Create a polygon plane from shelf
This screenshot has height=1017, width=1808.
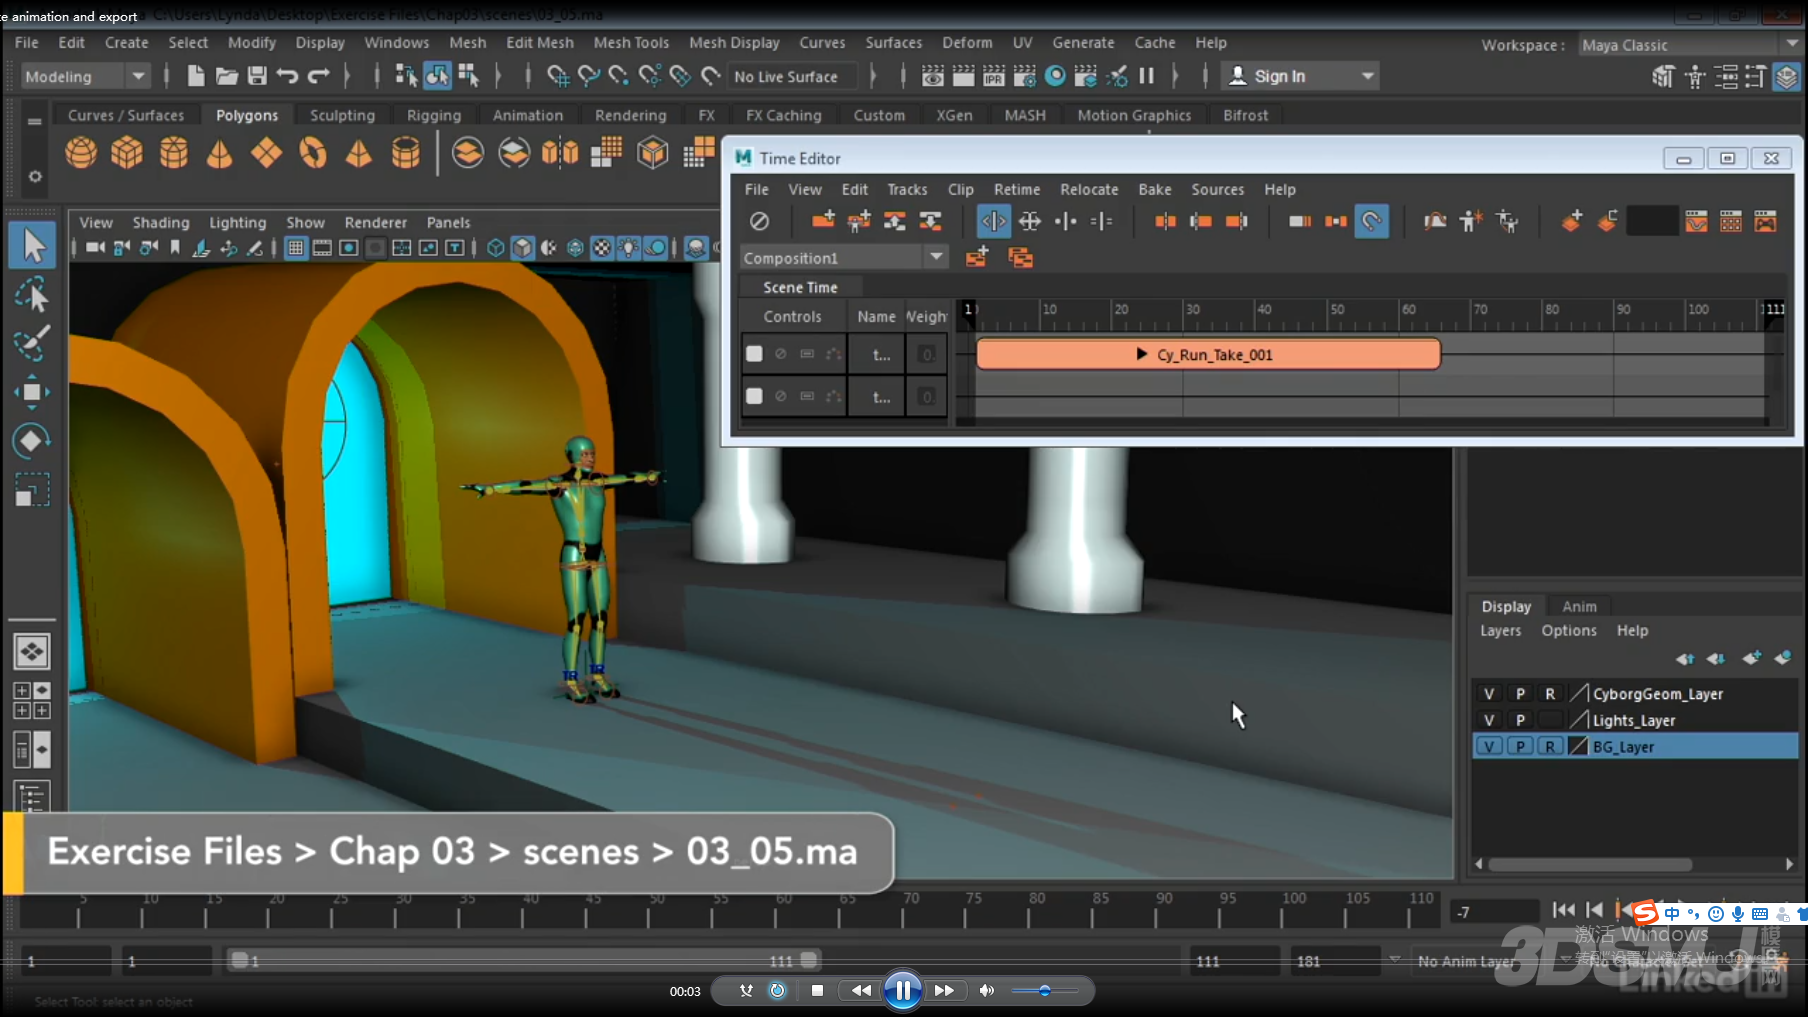[x=266, y=153]
